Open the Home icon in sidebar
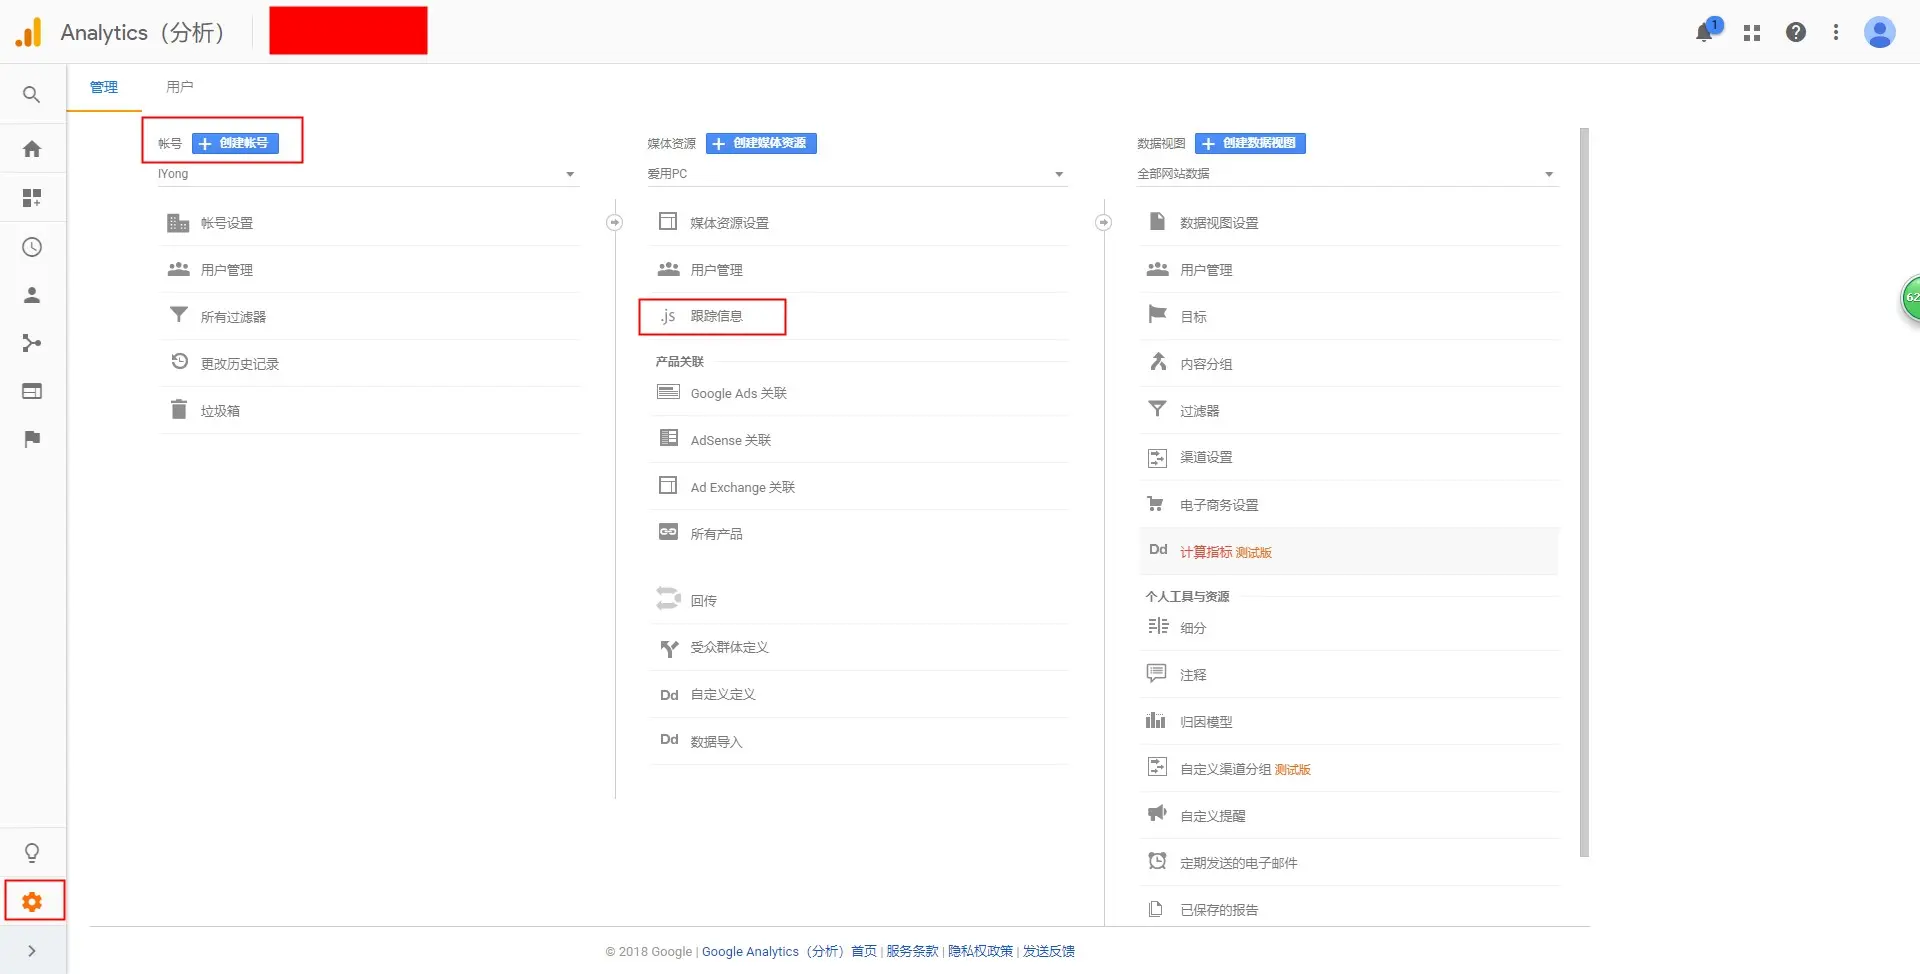Image resolution: width=1920 pixels, height=974 pixels. click(32, 149)
